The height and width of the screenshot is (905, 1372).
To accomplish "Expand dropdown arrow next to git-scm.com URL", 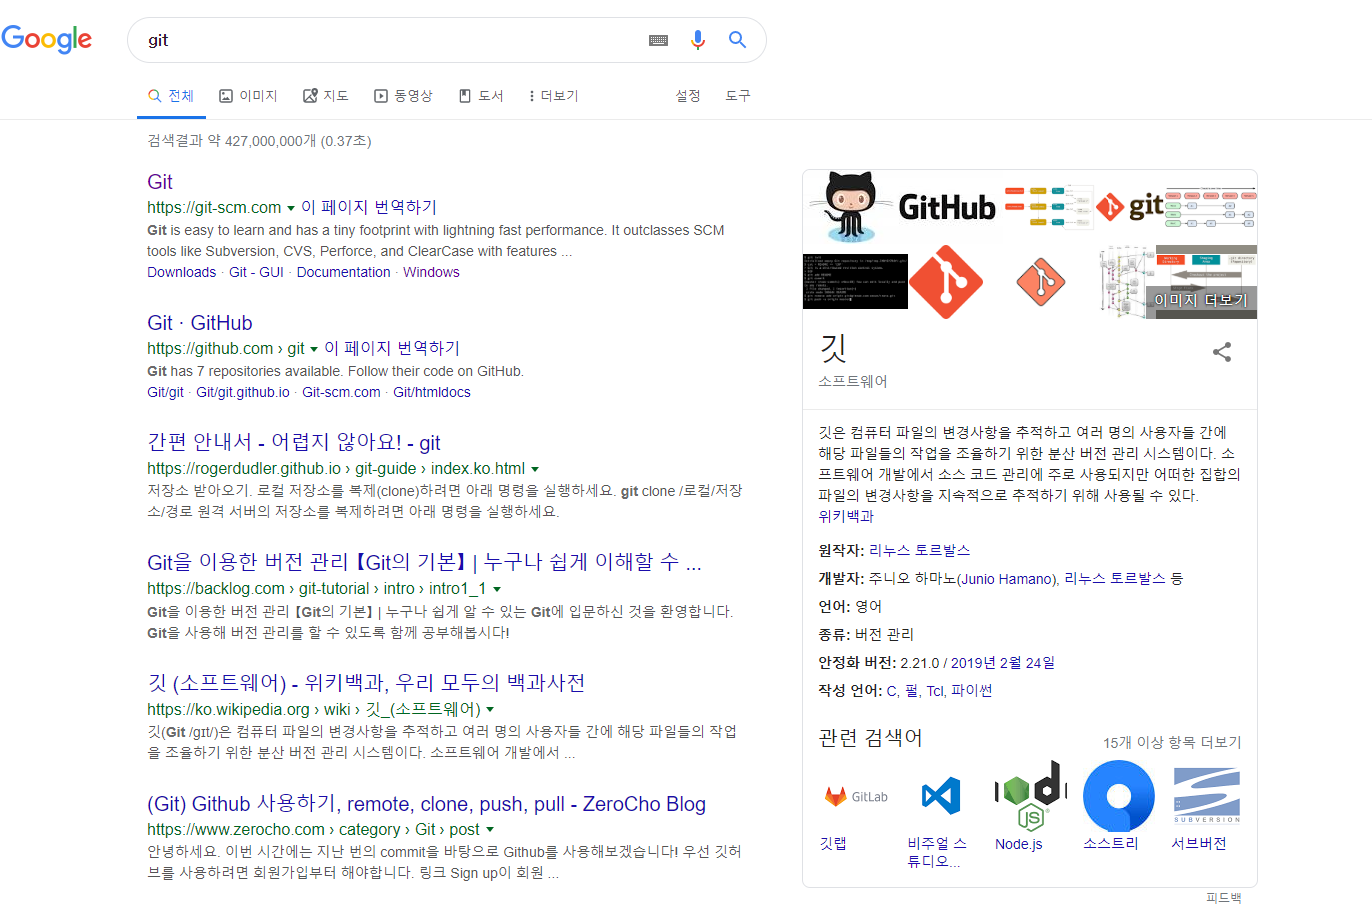I will pyautogui.click(x=291, y=208).
